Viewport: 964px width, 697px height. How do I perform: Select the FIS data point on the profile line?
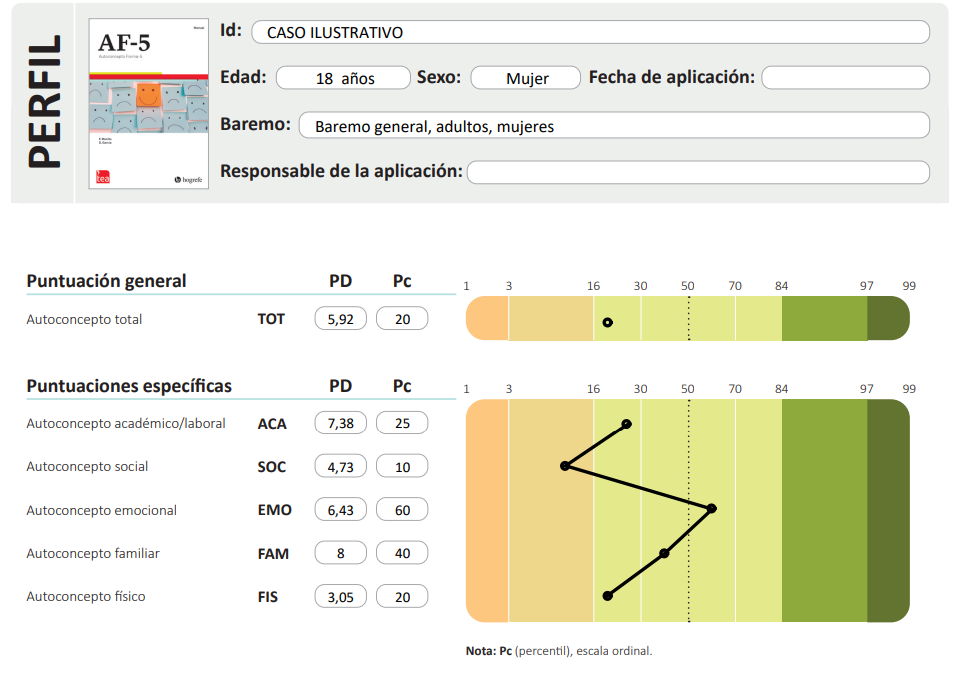click(x=607, y=595)
